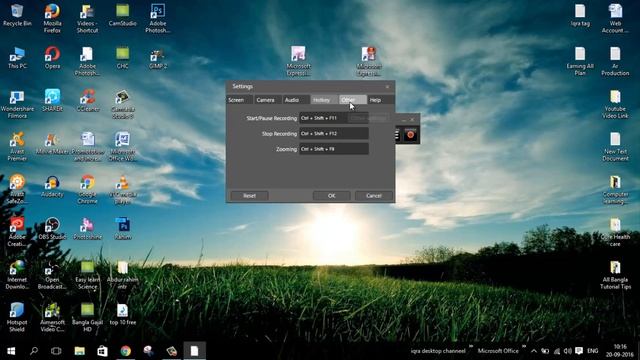
Task: Select the OBS Studio desktop icon
Action: tap(52, 229)
